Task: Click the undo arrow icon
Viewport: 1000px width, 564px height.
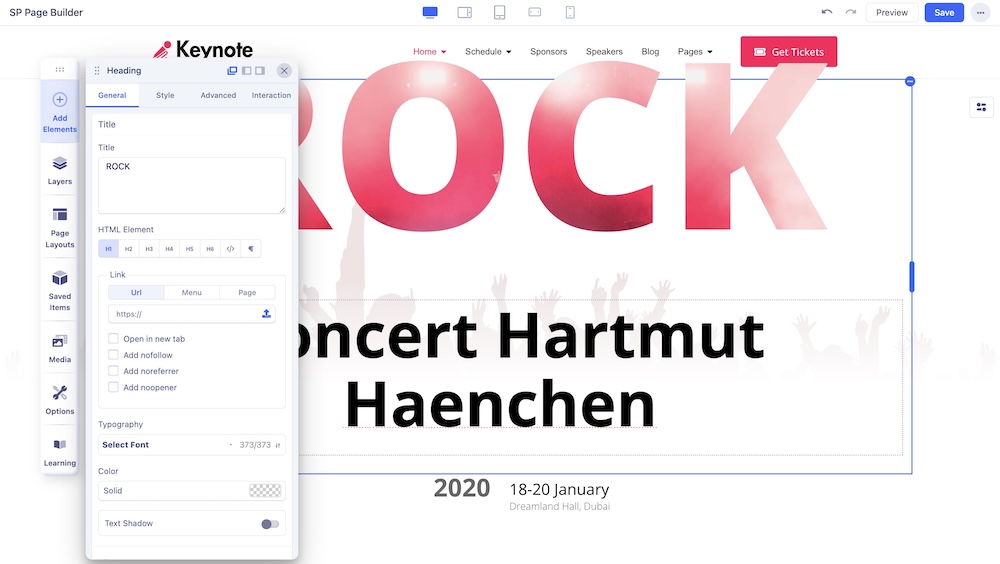Action: click(x=826, y=12)
